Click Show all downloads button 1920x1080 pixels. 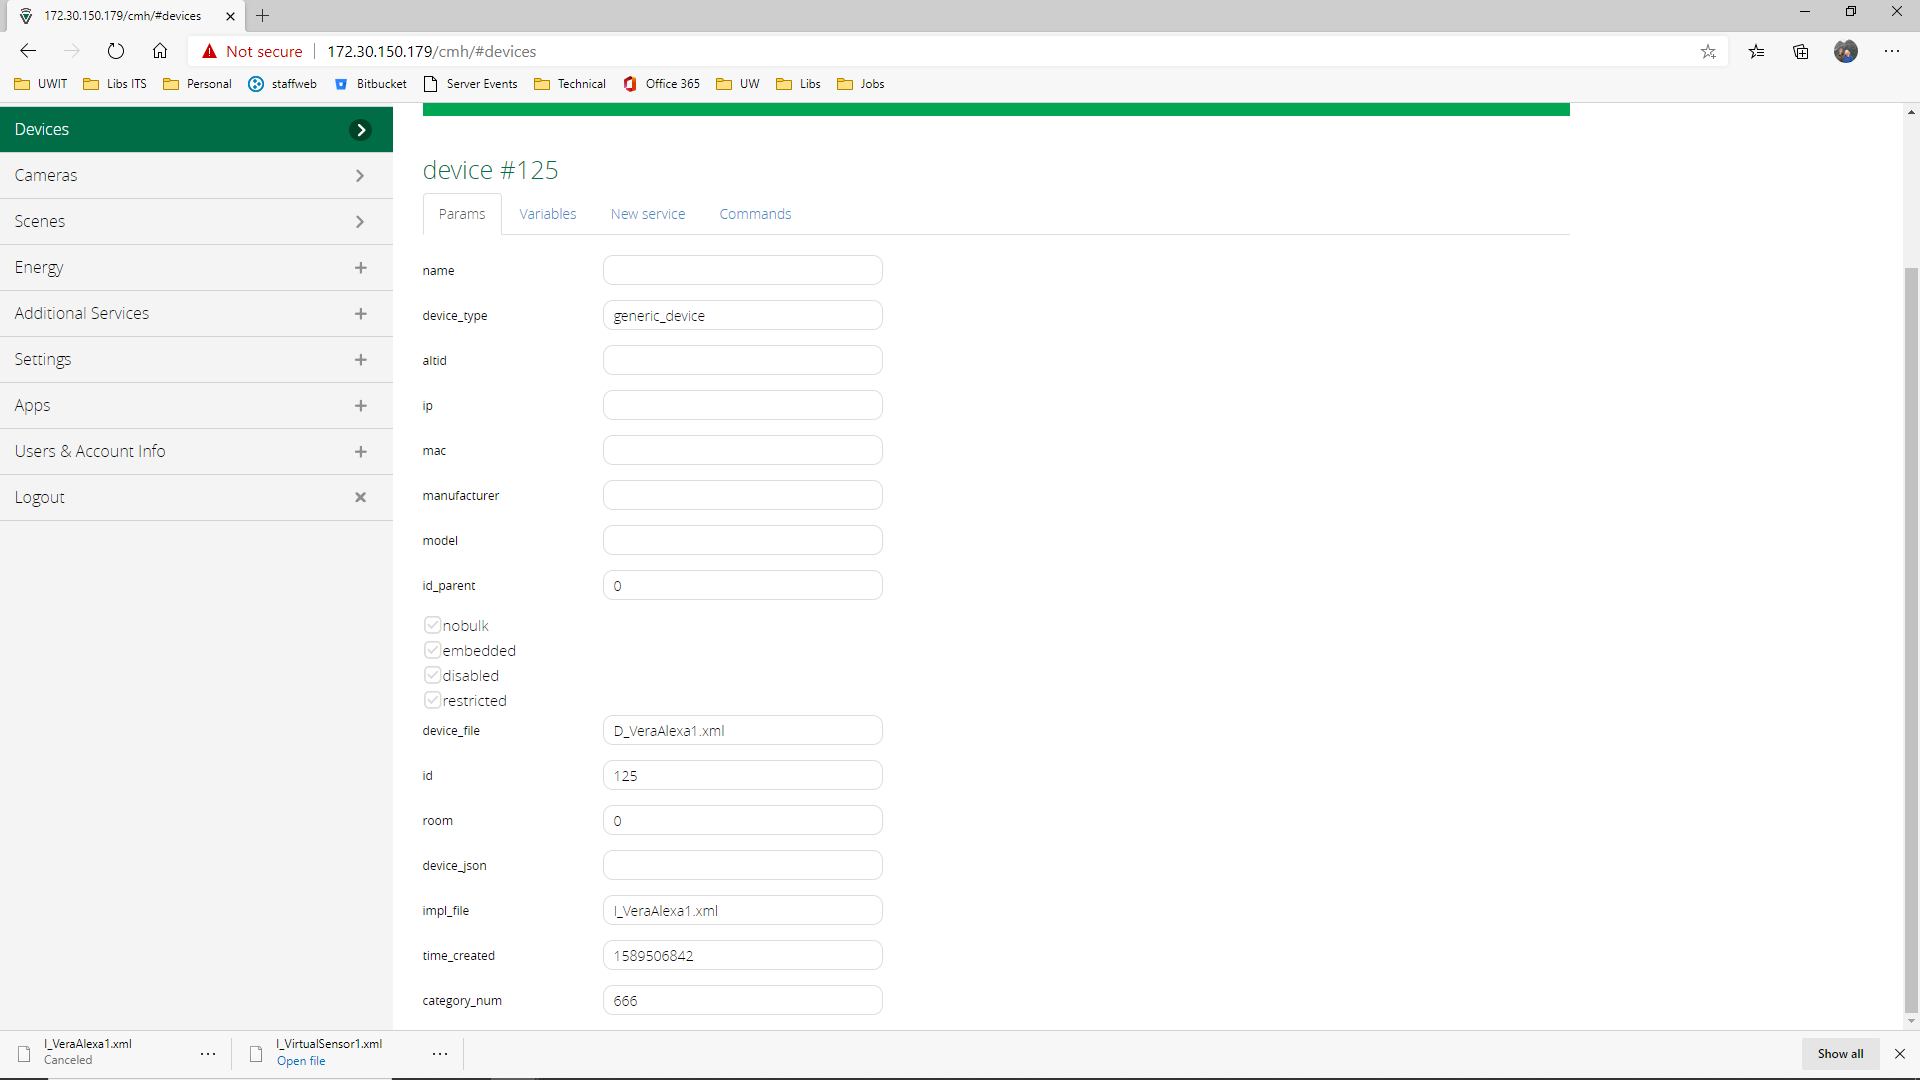tap(1840, 1054)
